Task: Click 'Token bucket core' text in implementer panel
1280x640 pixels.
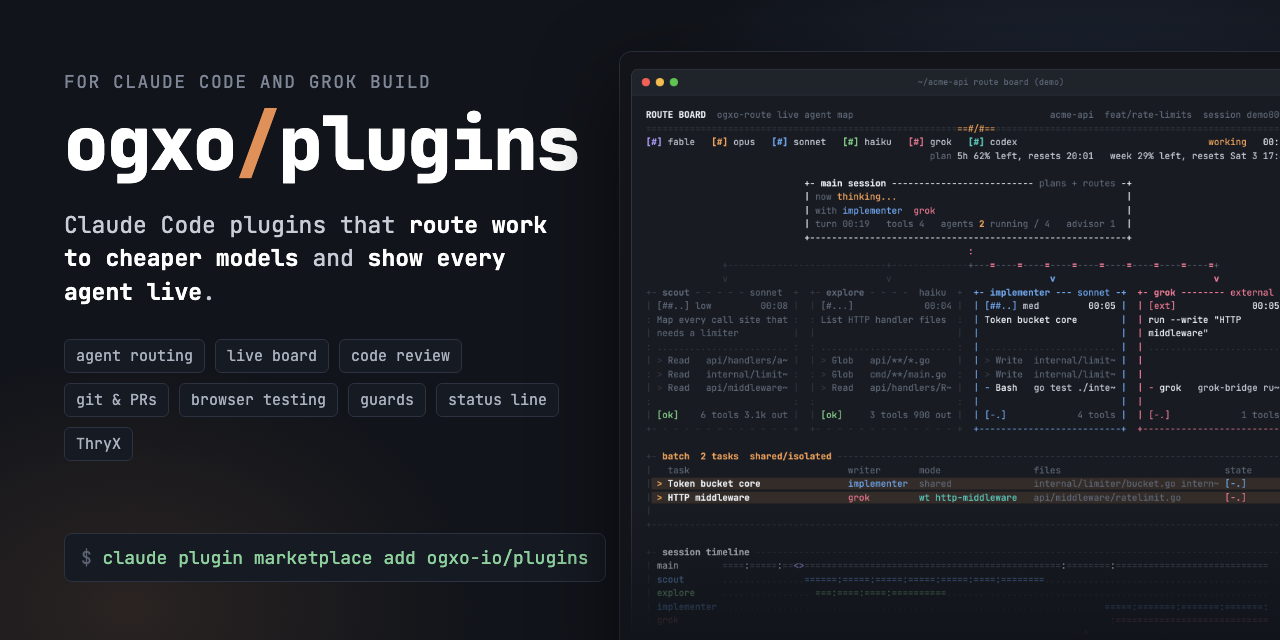Action: coord(1031,320)
